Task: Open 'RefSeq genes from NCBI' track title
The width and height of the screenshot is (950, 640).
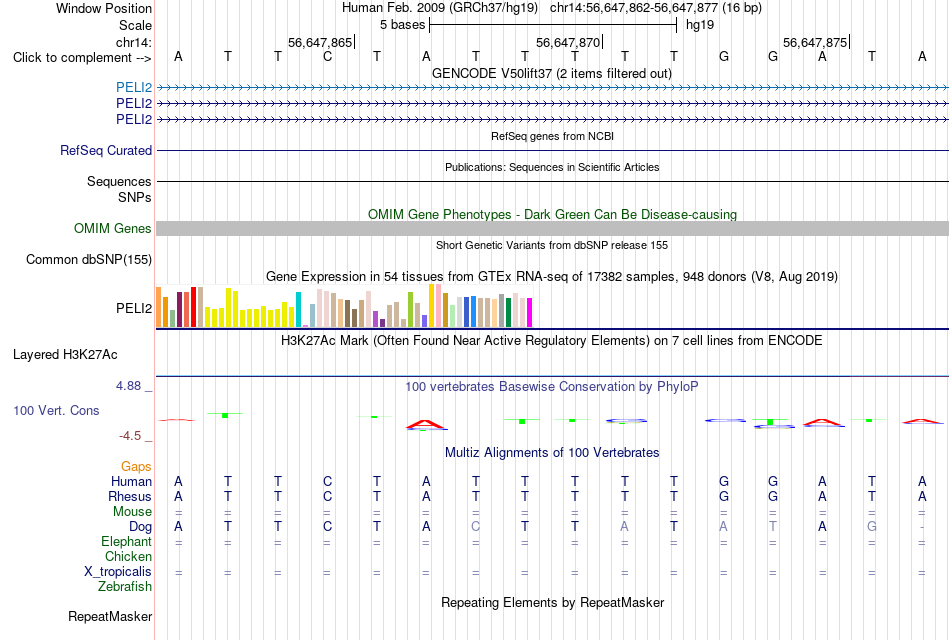Action: tap(552, 136)
